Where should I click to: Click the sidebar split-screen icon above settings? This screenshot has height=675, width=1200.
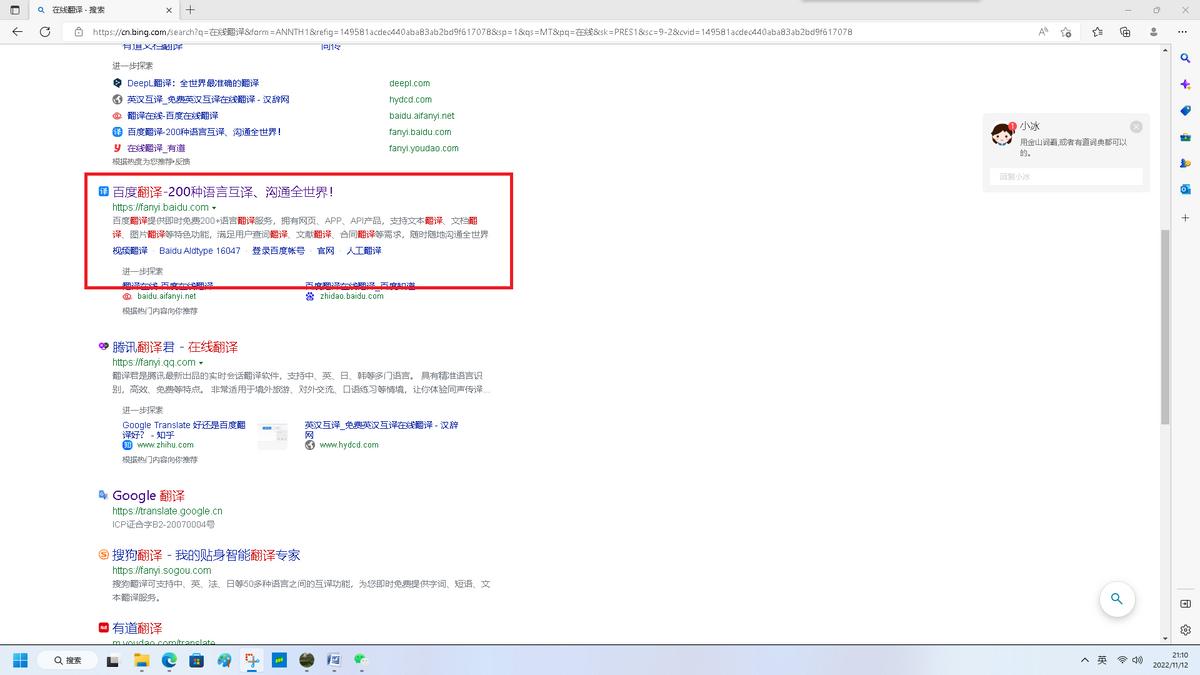(1185, 604)
